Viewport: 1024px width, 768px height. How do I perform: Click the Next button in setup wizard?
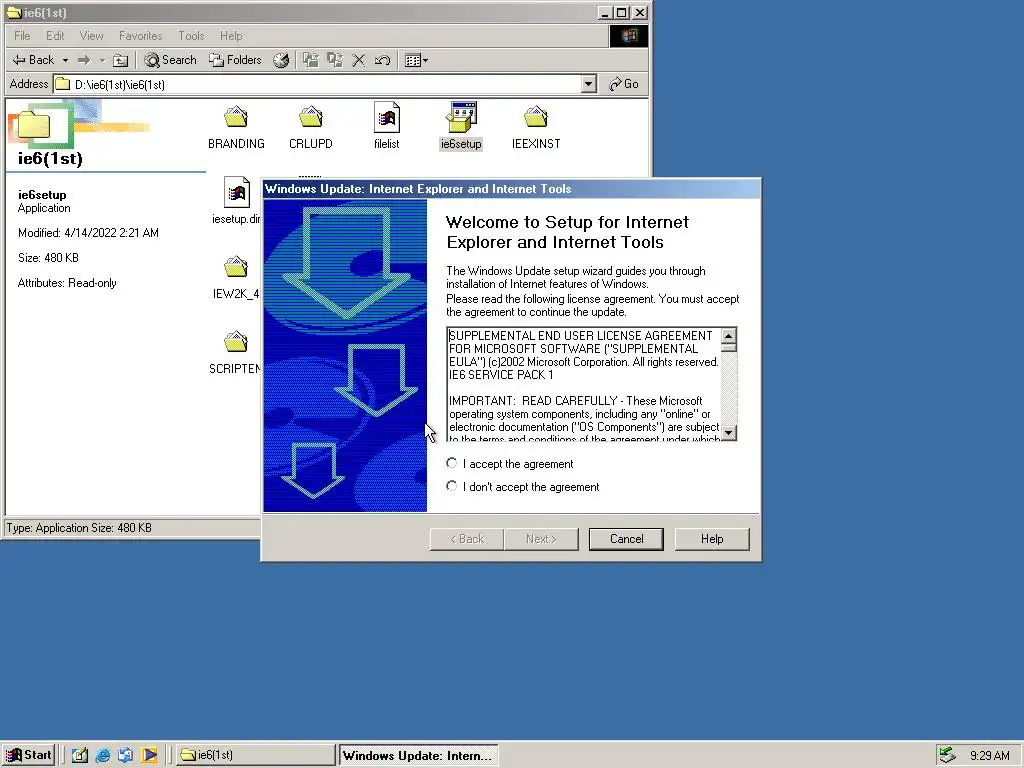point(541,539)
